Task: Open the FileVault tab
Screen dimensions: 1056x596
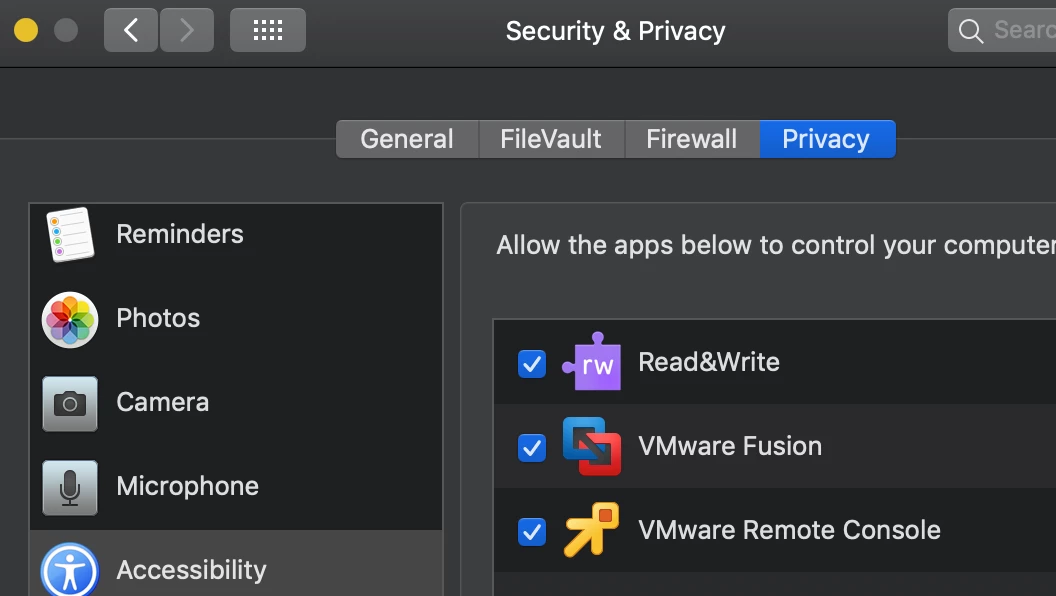Action: pyautogui.click(x=552, y=139)
